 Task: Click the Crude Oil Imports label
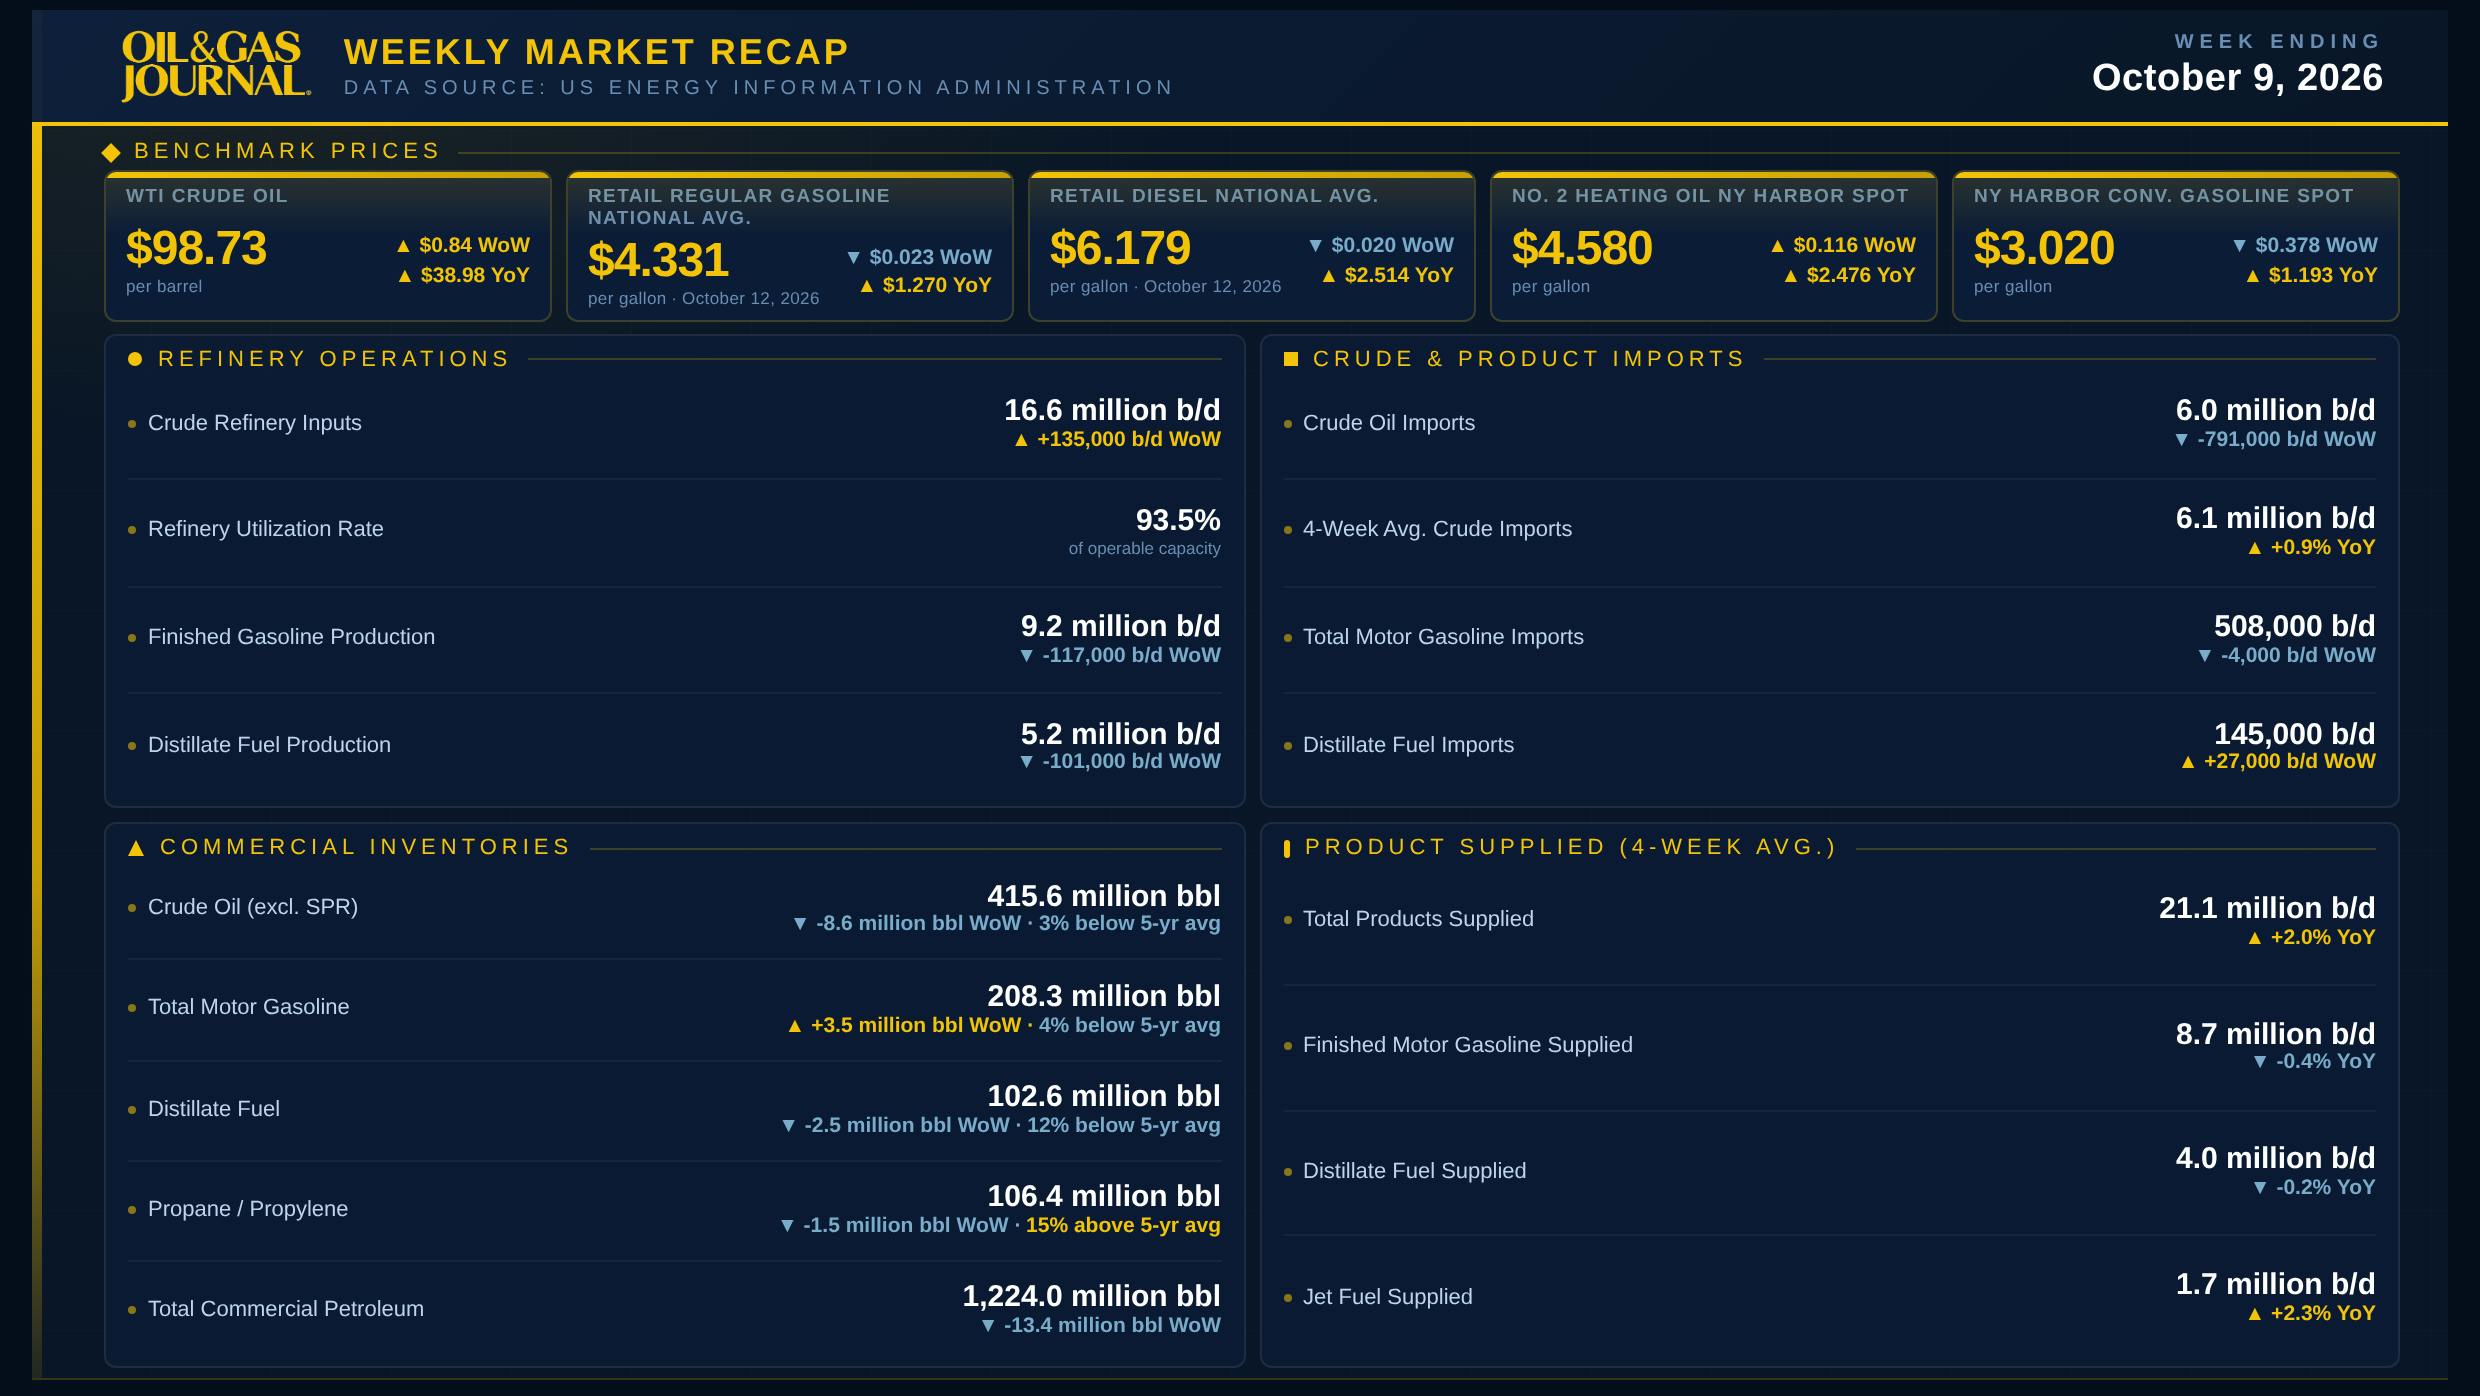1389,423
